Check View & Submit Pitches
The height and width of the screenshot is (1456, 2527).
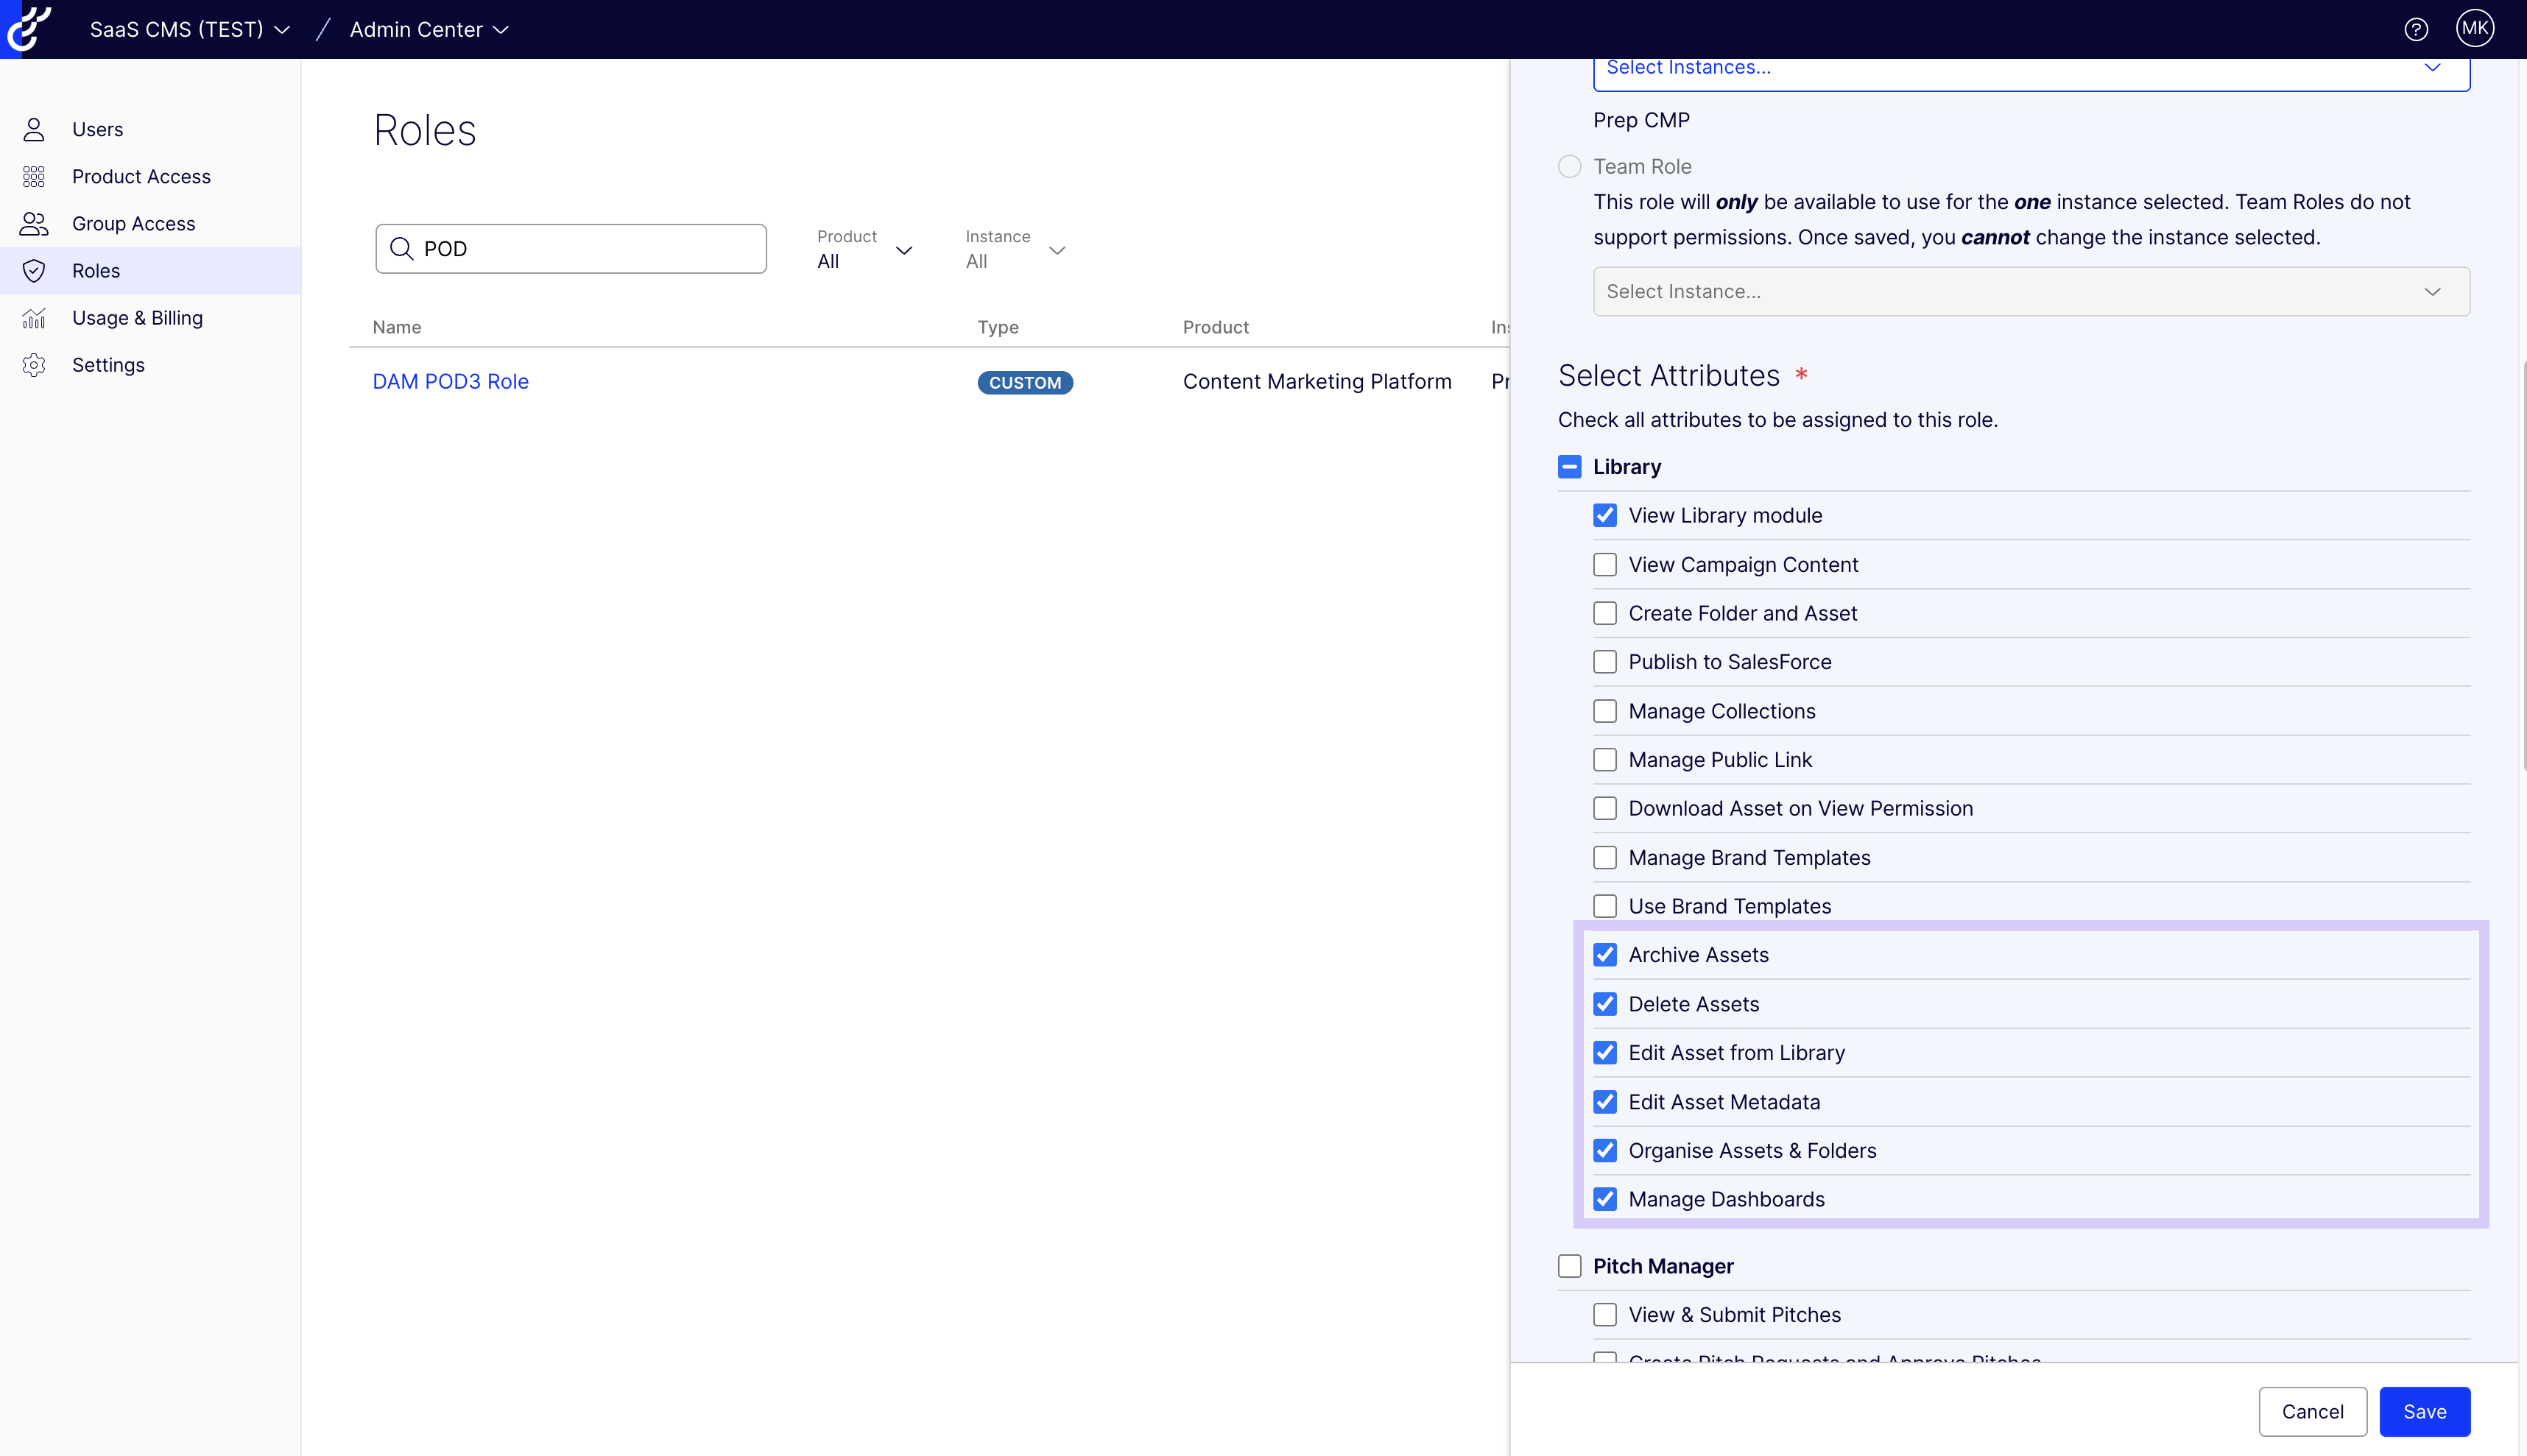[x=1604, y=1315]
